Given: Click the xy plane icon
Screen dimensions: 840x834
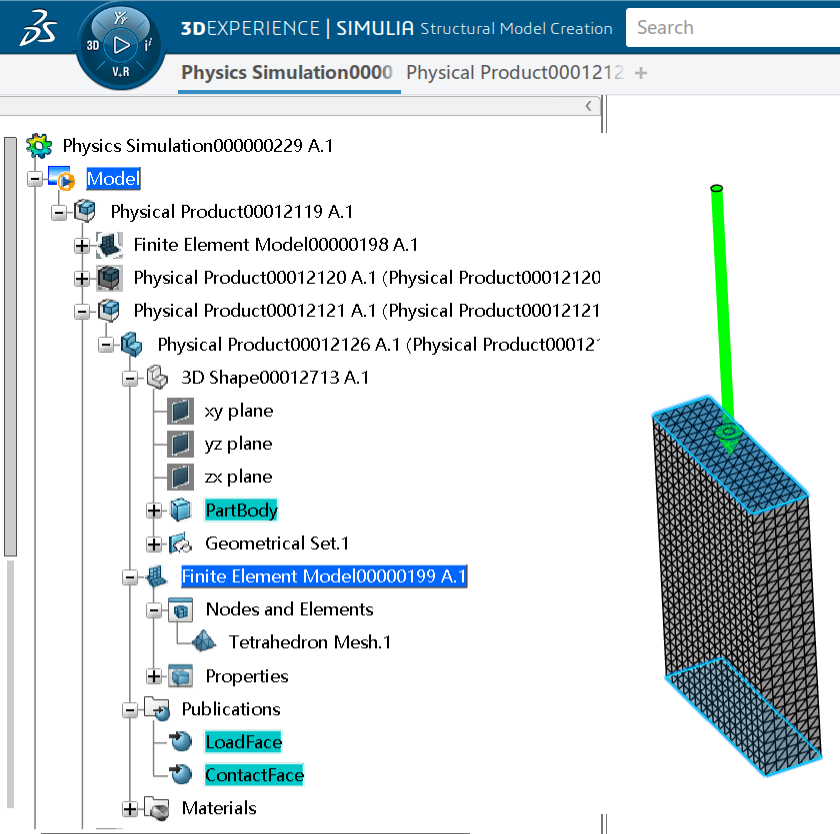Looking at the screenshot, I should coord(180,411).
